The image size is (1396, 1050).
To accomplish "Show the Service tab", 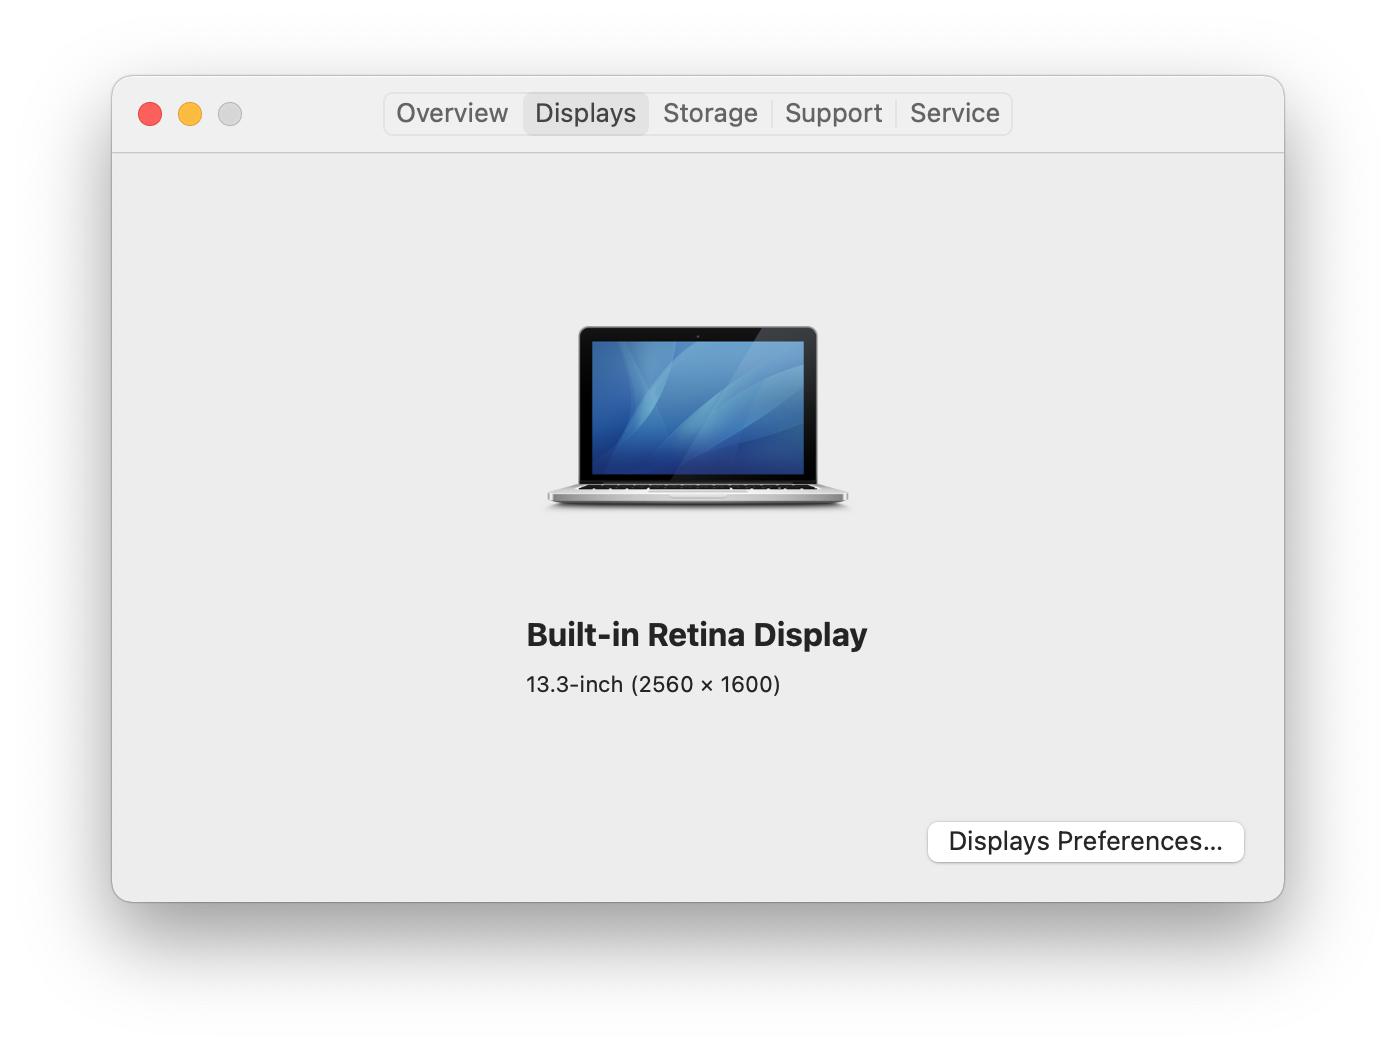I will 955,113.
